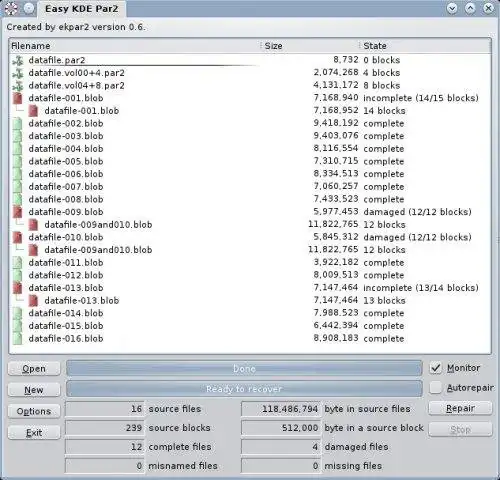Click the Stop button
500x480 pixels.
(x=460, y=430)
